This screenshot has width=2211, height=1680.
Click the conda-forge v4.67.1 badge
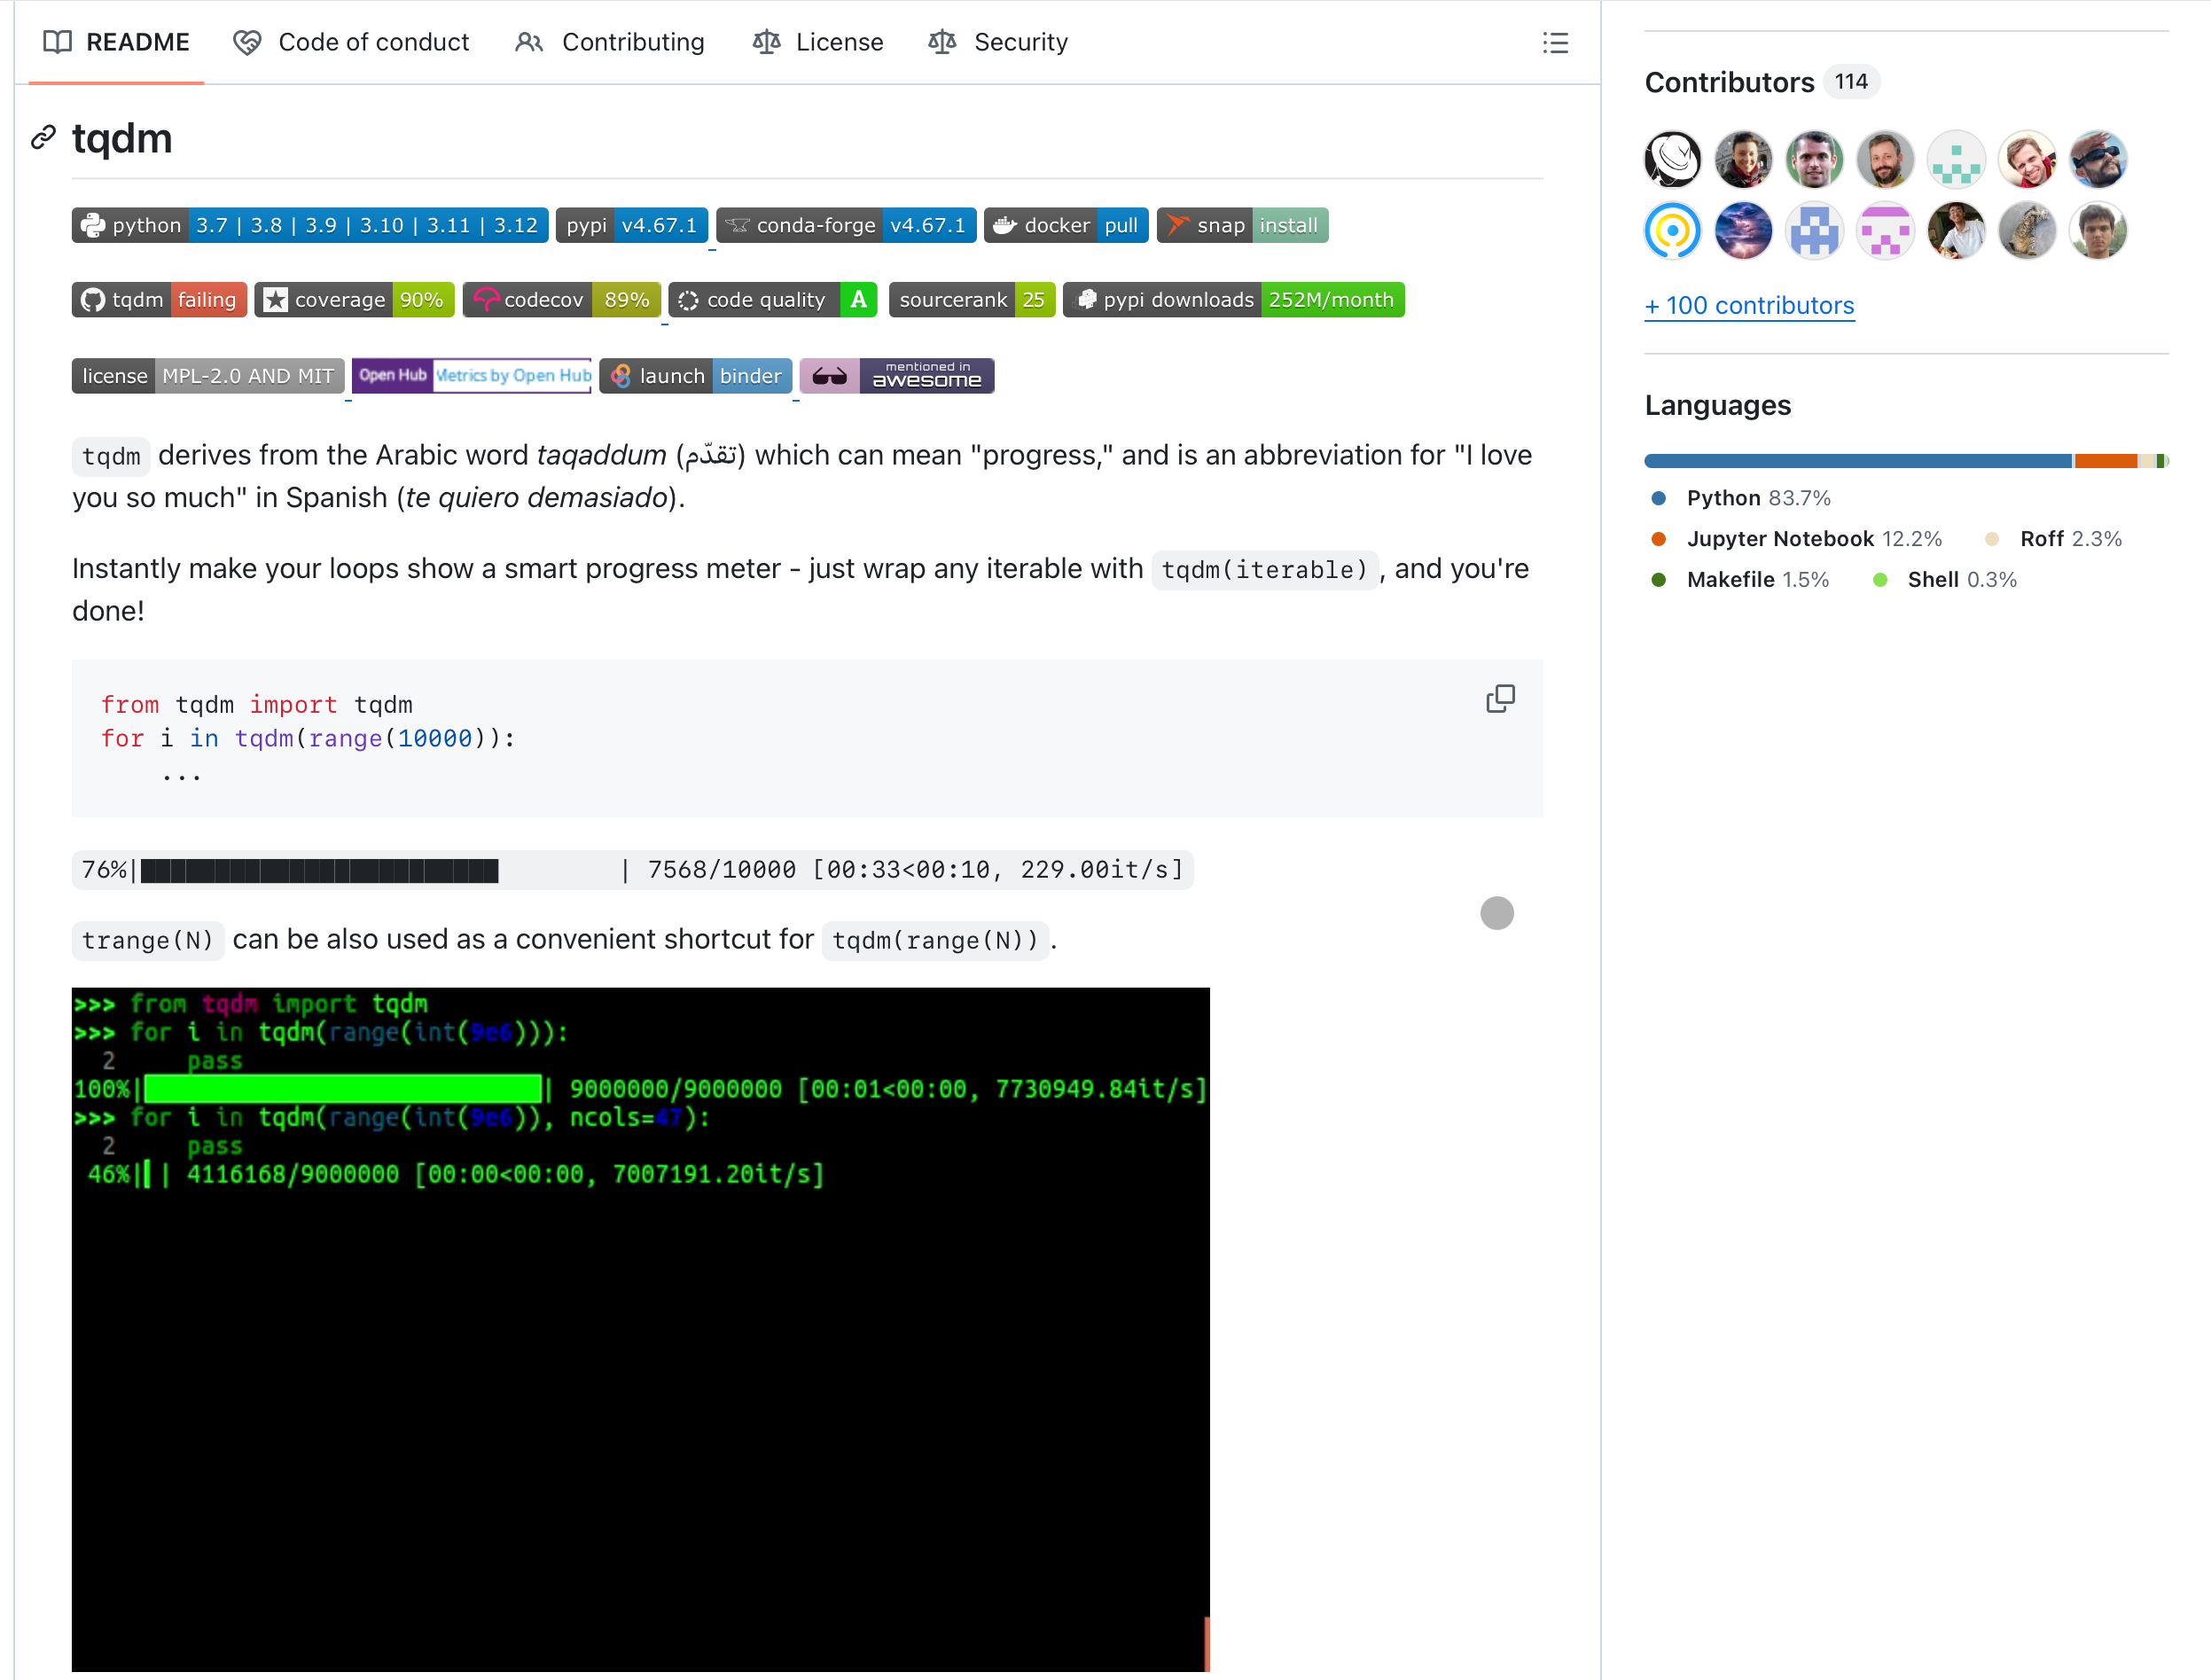[x=846, y=225]
